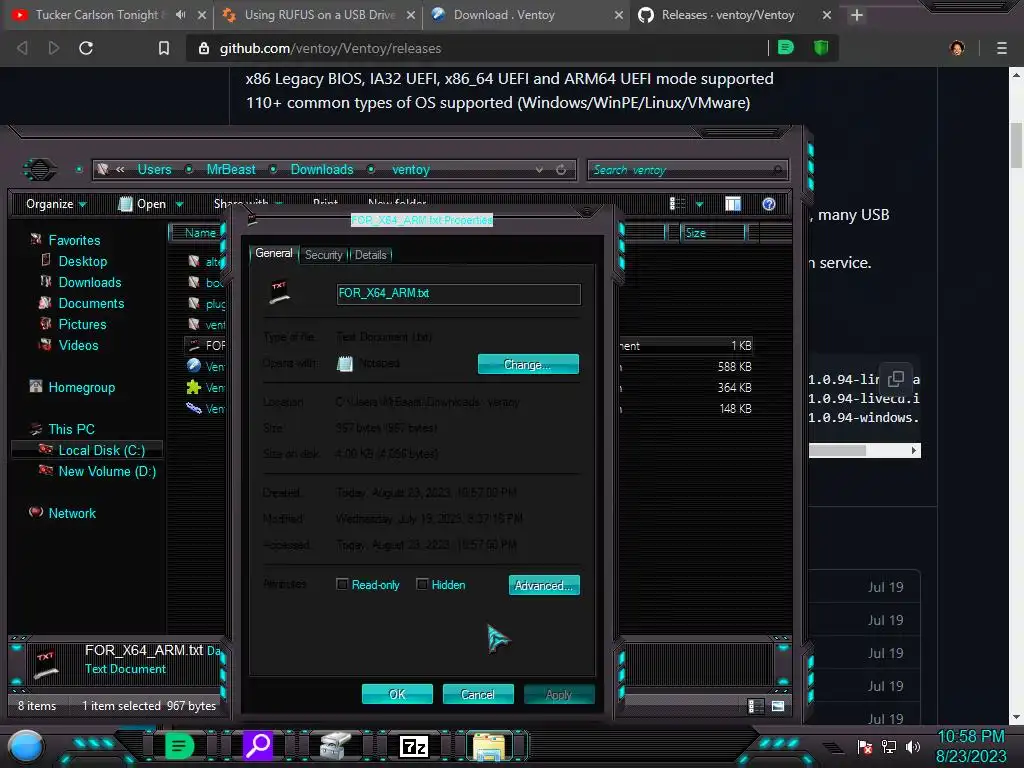Image resolution: width=1024 pixels, height=768 pixels.
Task: Open File Explorer from the taskbar
Action: [x=489, y=747]
